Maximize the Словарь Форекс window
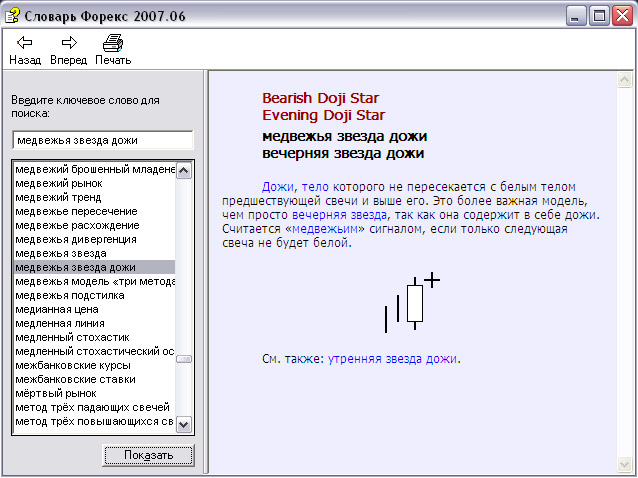The image size is (638, 478). click(599, 16)
